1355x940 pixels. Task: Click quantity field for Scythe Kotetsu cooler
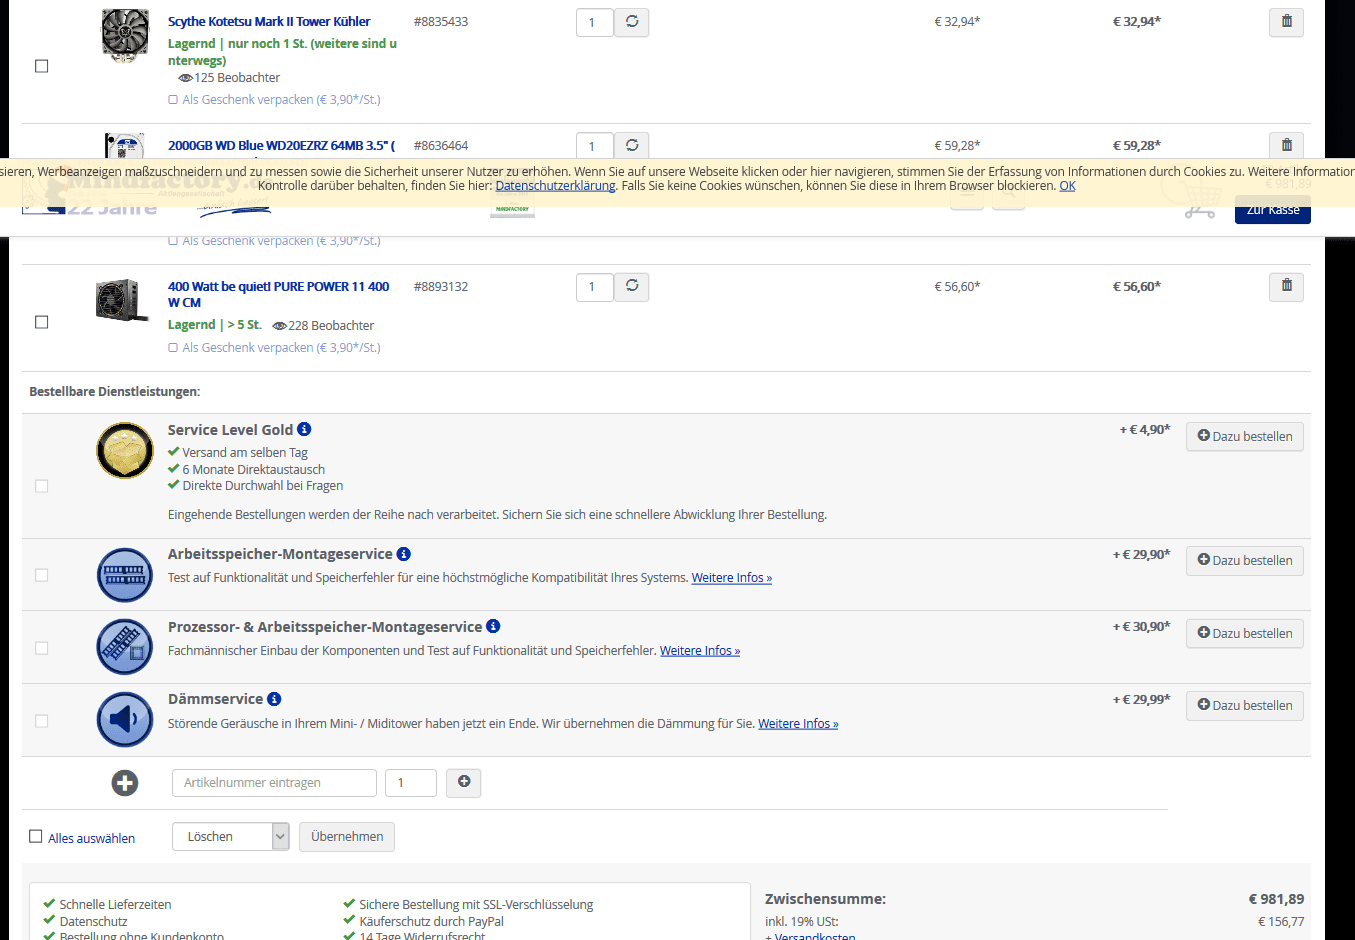tap(595, 22)
